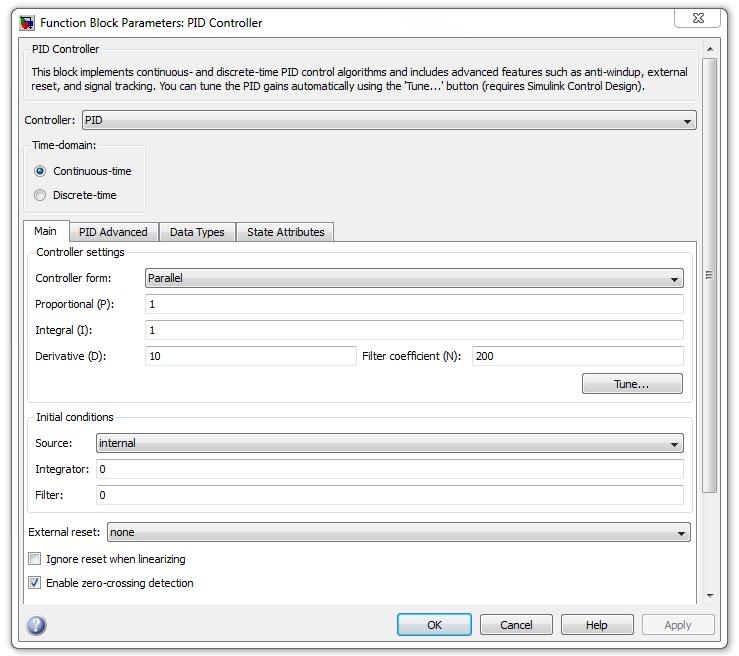This screenshot has width=739, height=656.
Task: Switch to the Main tab
Action: pyautogui.click(x=46, y=231)
